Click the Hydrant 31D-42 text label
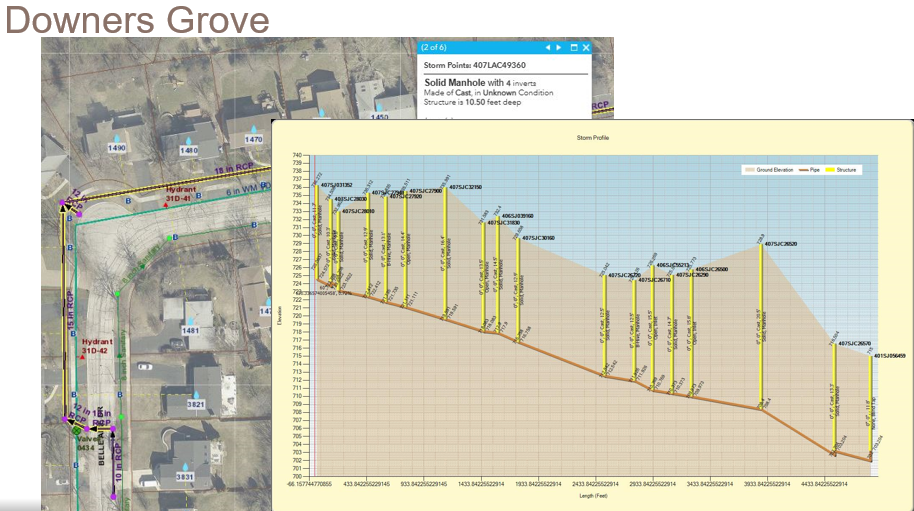The image size is (914, 511). click(x=97, y=346)
